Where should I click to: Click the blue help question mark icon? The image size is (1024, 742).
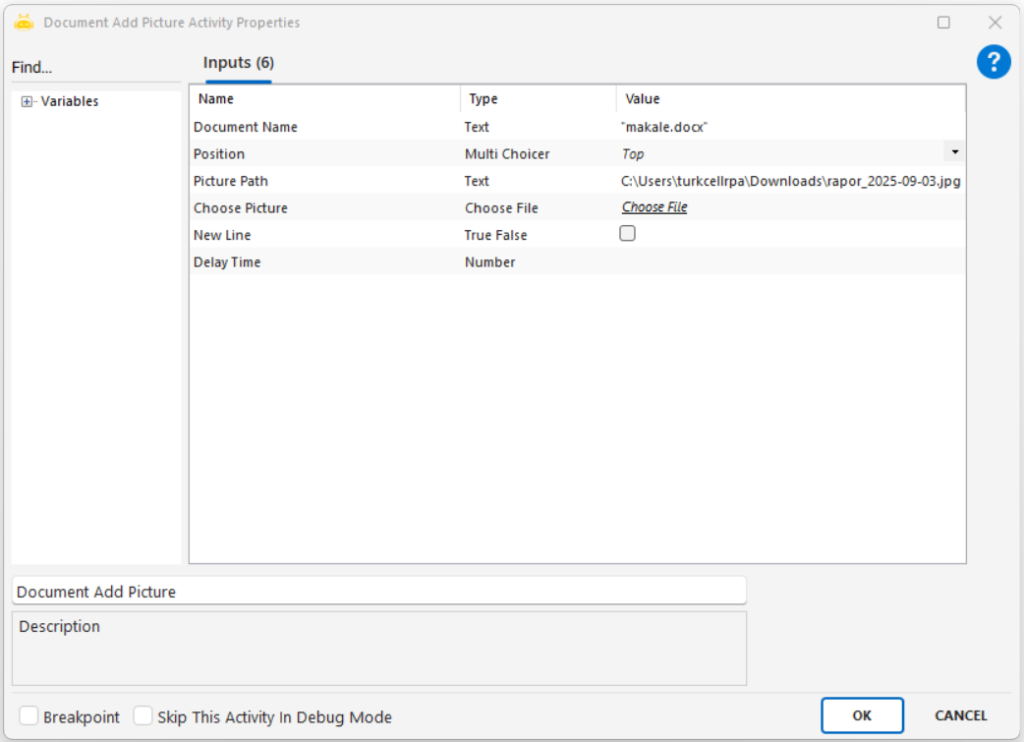[x=993, y=63]
